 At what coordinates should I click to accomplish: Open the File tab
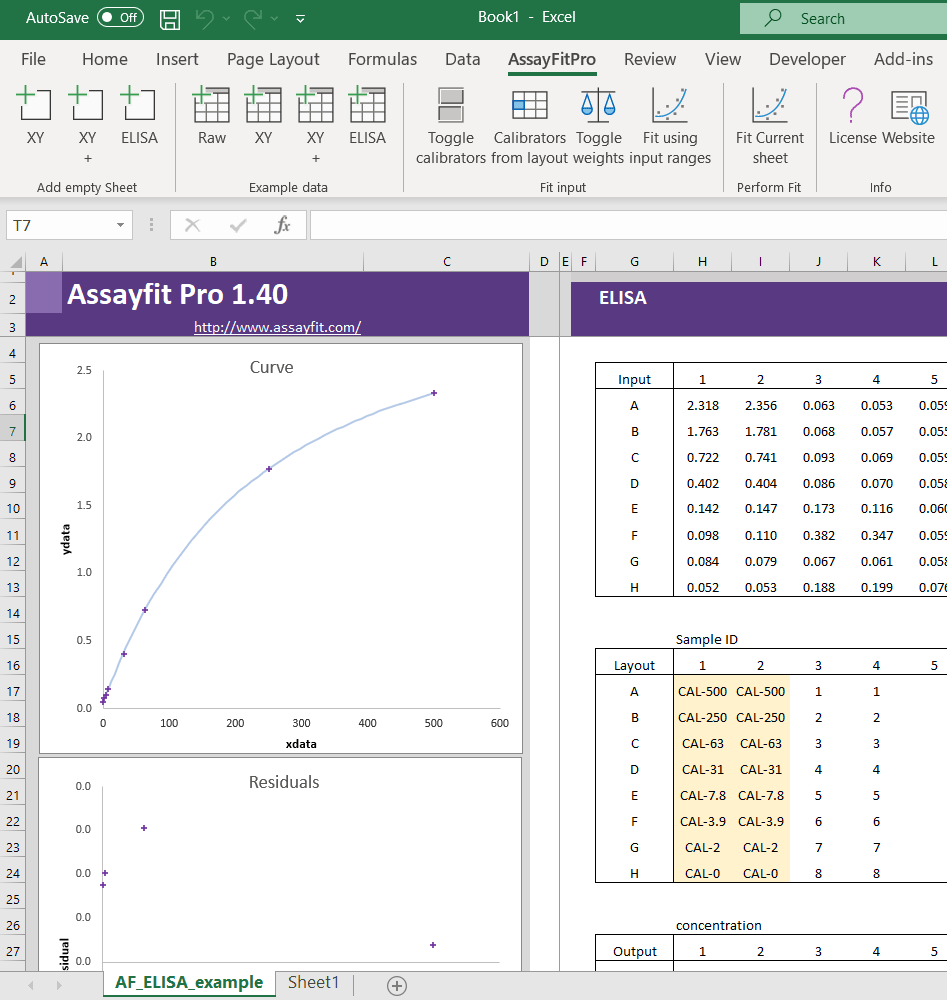[33, 59]
